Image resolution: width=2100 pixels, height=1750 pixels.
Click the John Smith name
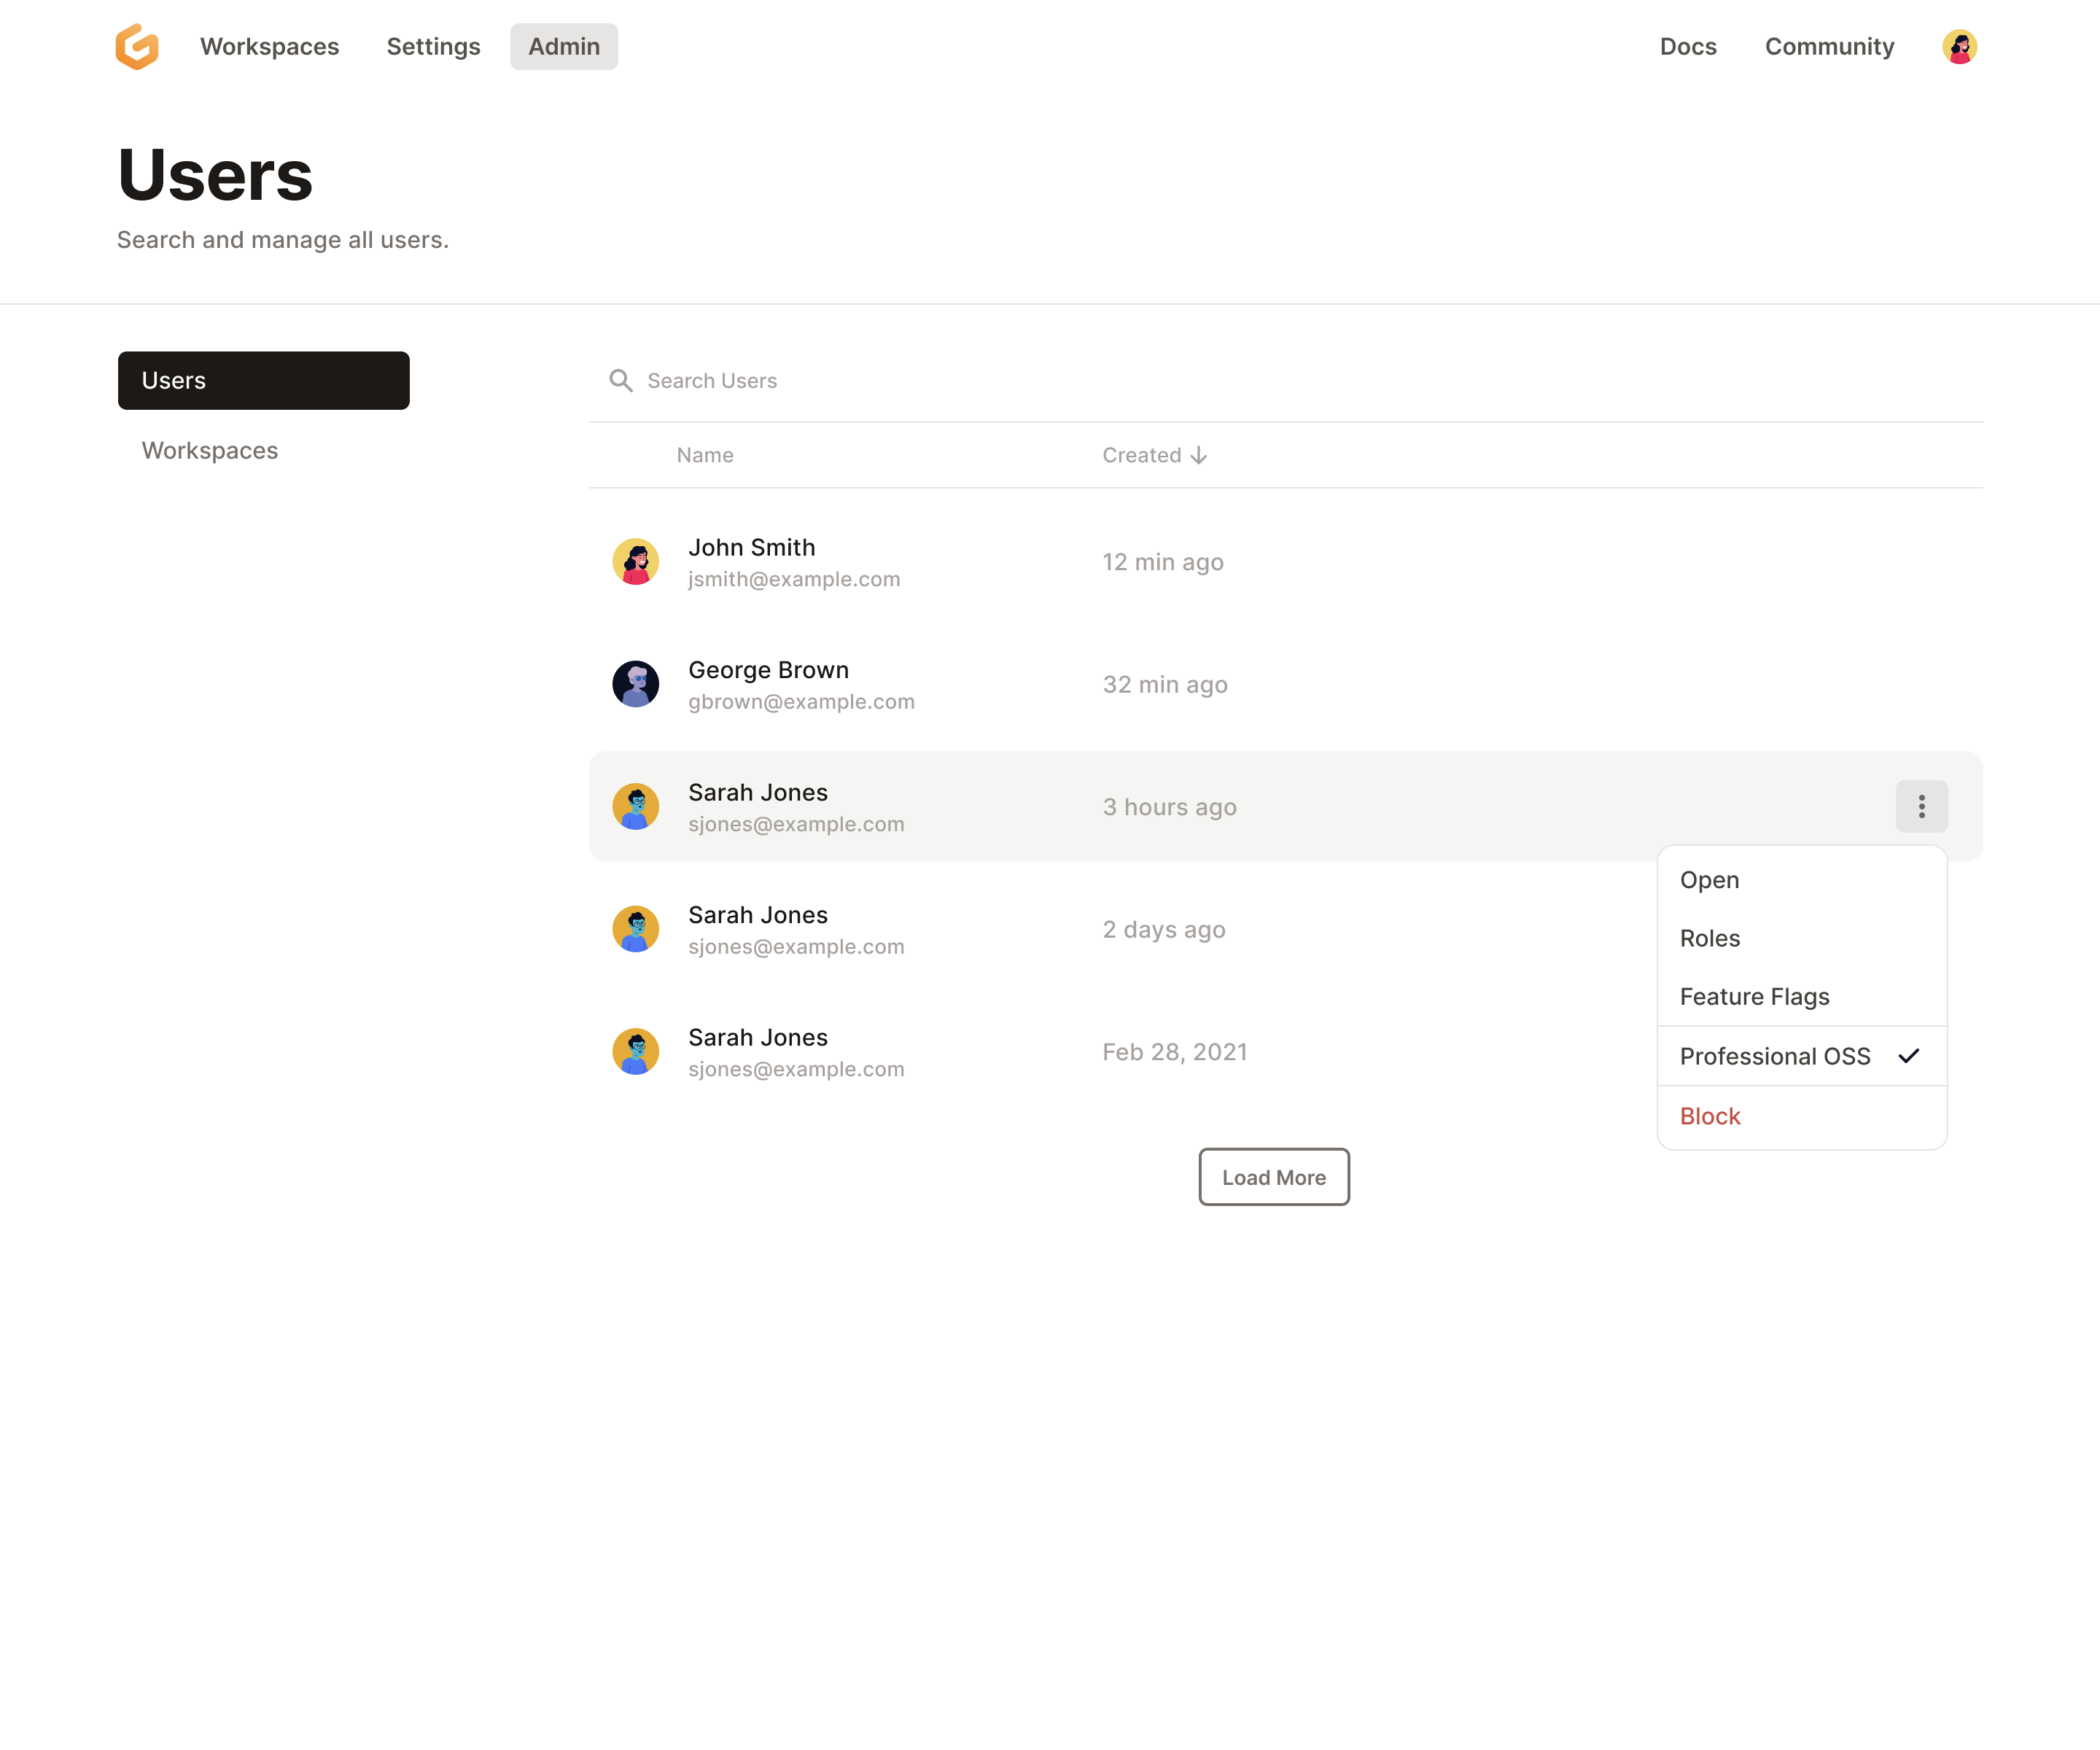(x=752, y=548)
